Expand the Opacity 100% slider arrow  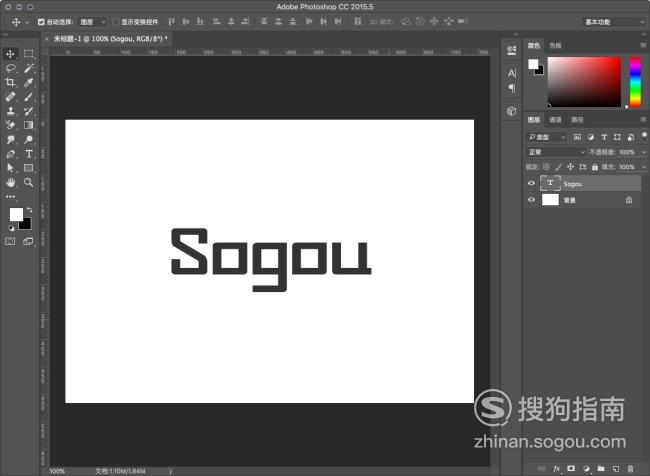click(644, 152)
